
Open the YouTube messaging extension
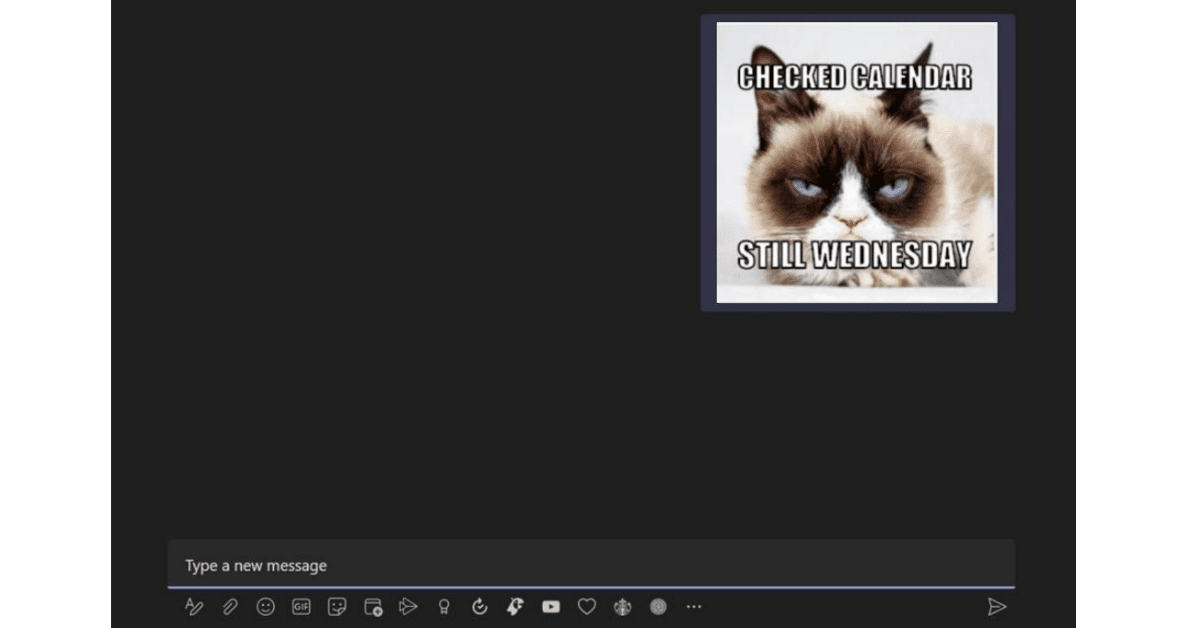click(x=551, y=607)
